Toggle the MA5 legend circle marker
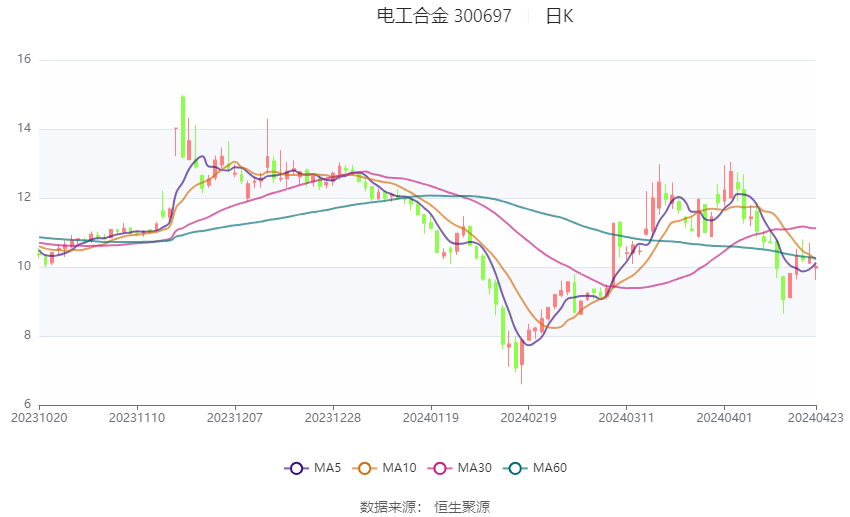 pyautogui.click(x=296, y=468)
